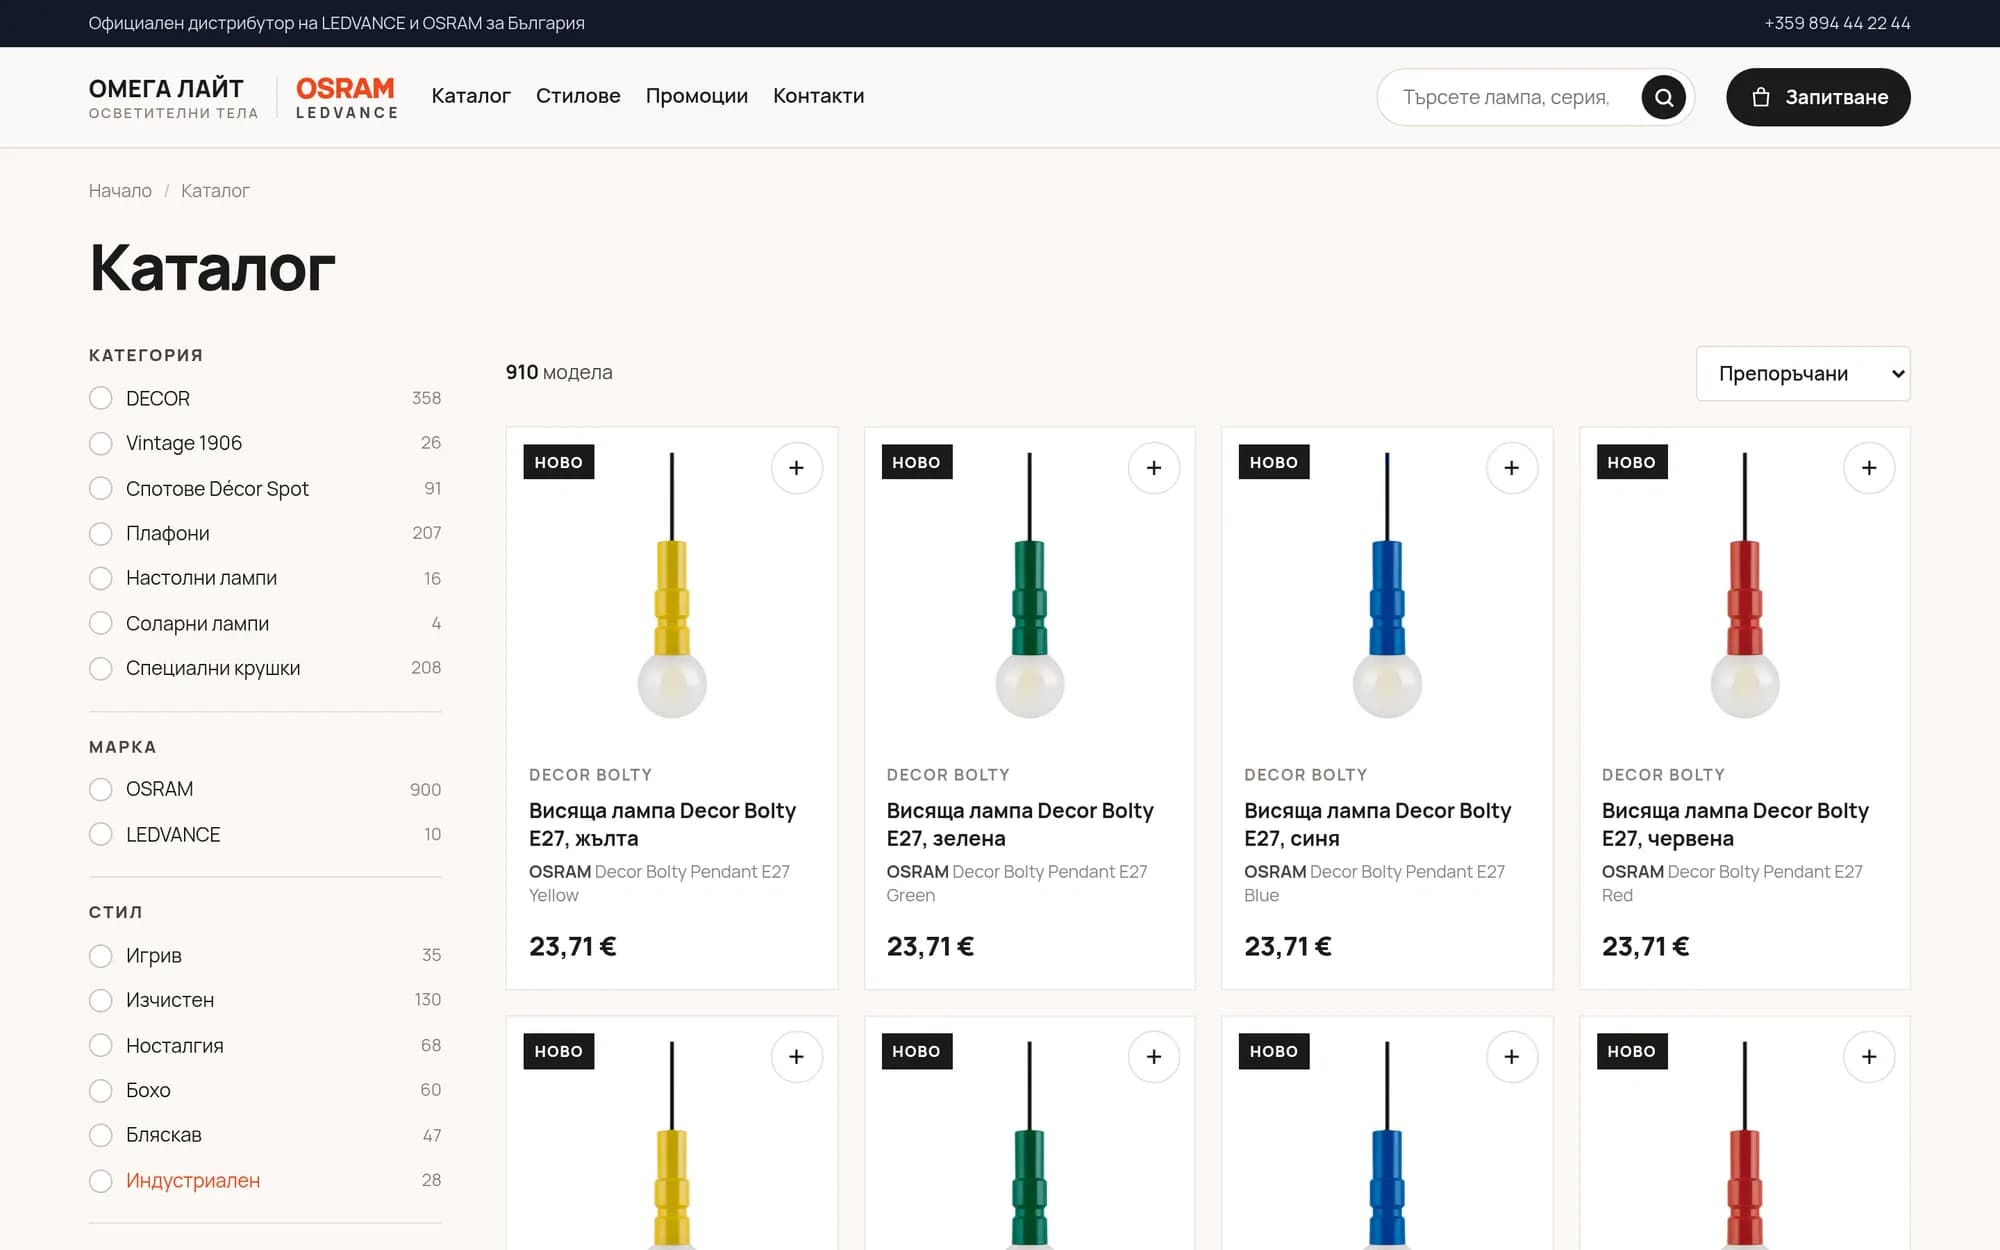Select the Специални крушки category filter
Image resolution: width=2000 pixels, height=1250 pixels.
(x=264, y=668)
